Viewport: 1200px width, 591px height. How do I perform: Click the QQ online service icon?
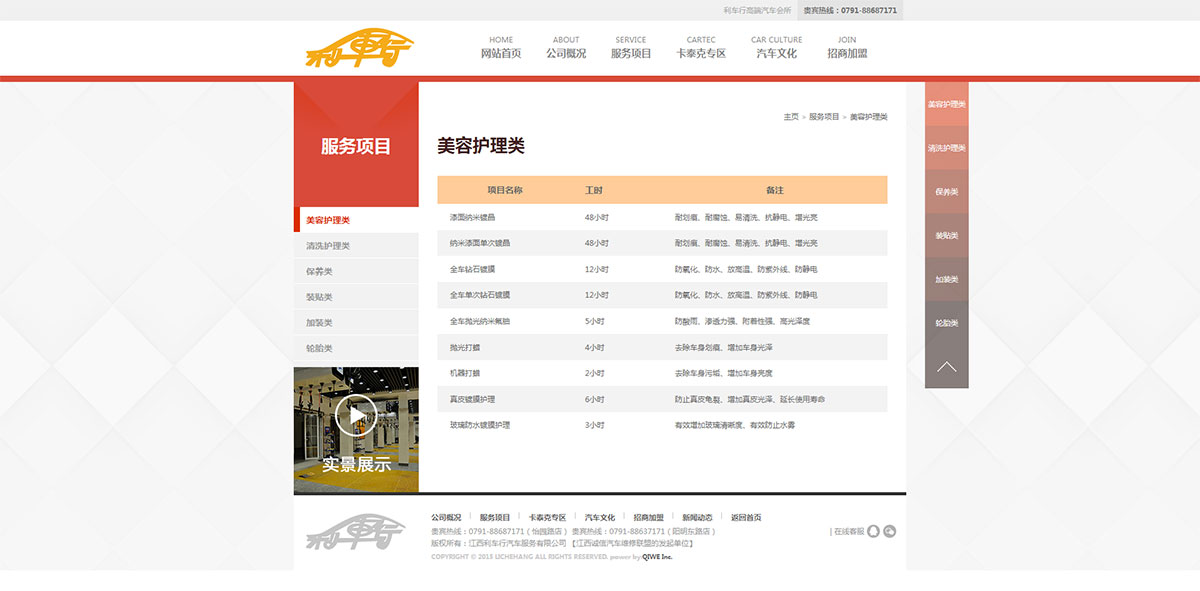pos(873,531)
